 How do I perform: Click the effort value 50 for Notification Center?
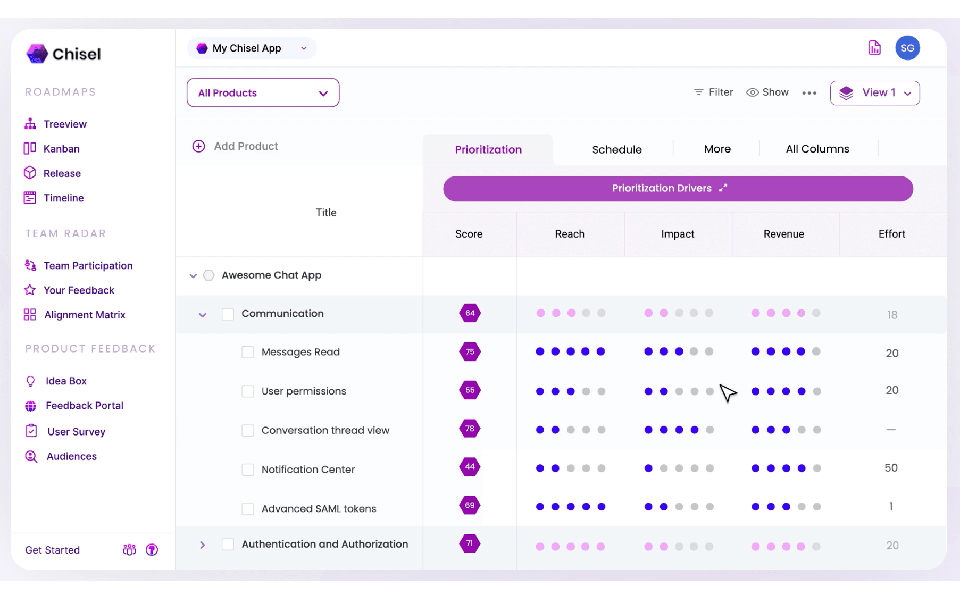tap(891, 468)
